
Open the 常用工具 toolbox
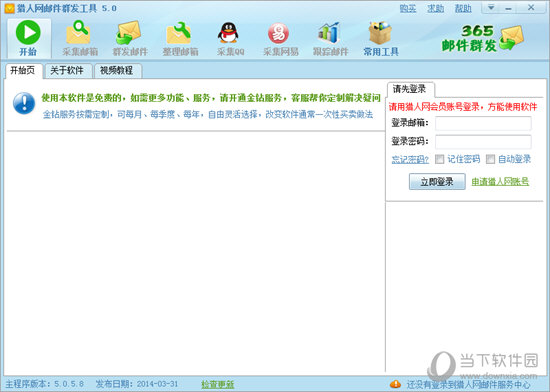pyautogui.click(x=381, y=38)
